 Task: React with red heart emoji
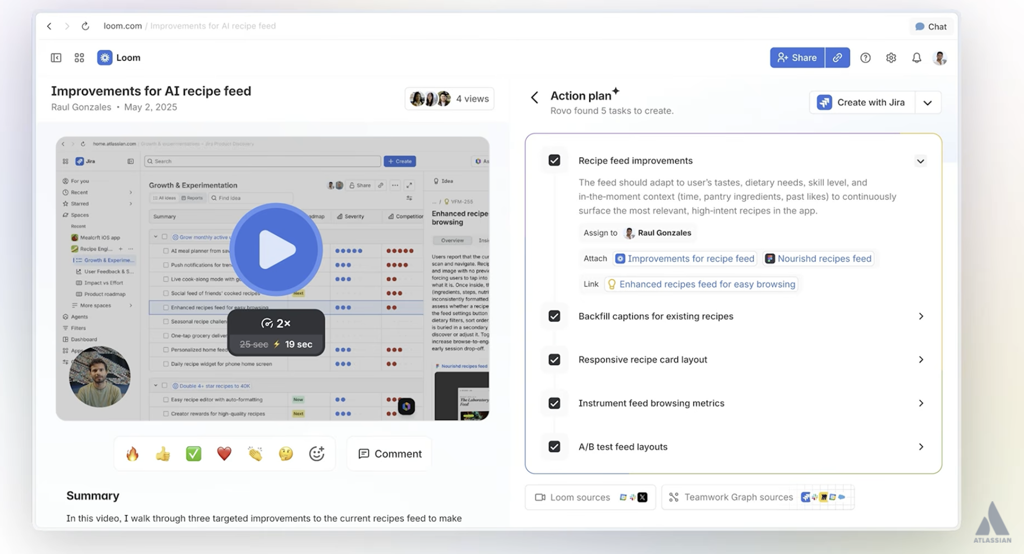pos(224,453)
